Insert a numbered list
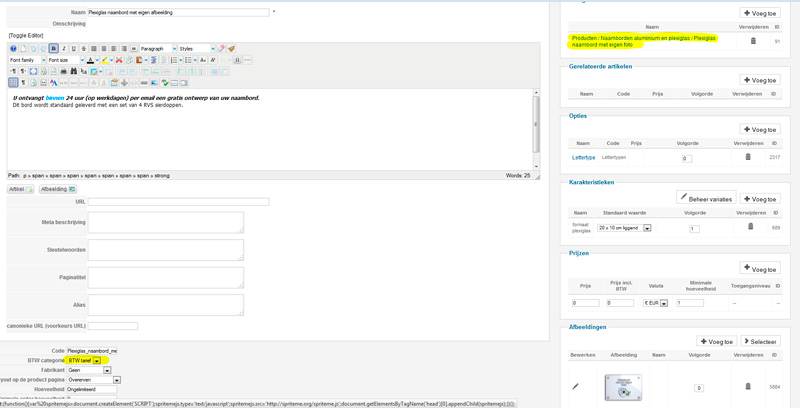 coord(174,60)
